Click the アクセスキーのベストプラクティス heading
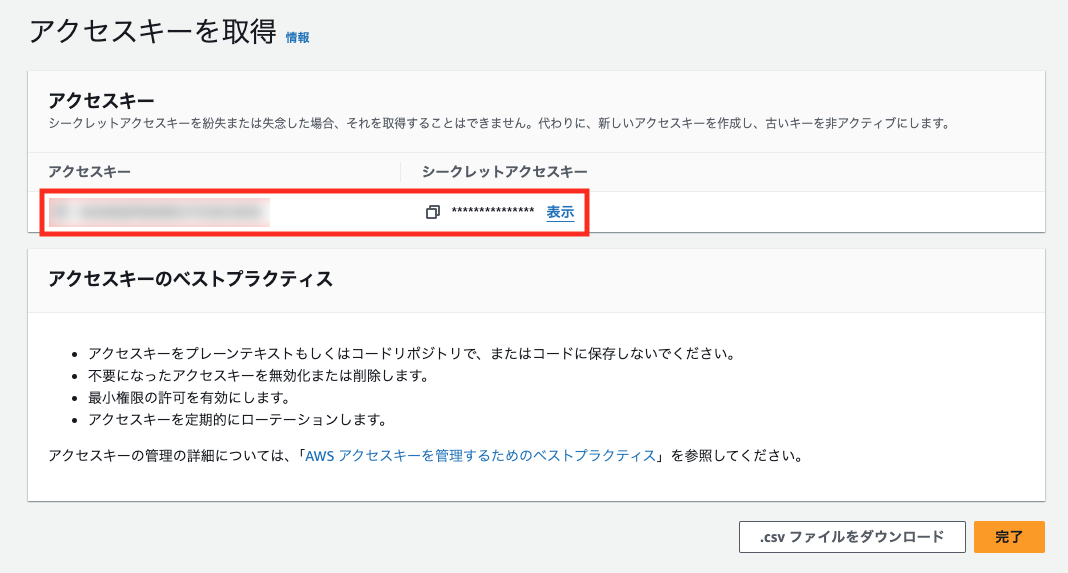 coord(190,279)
